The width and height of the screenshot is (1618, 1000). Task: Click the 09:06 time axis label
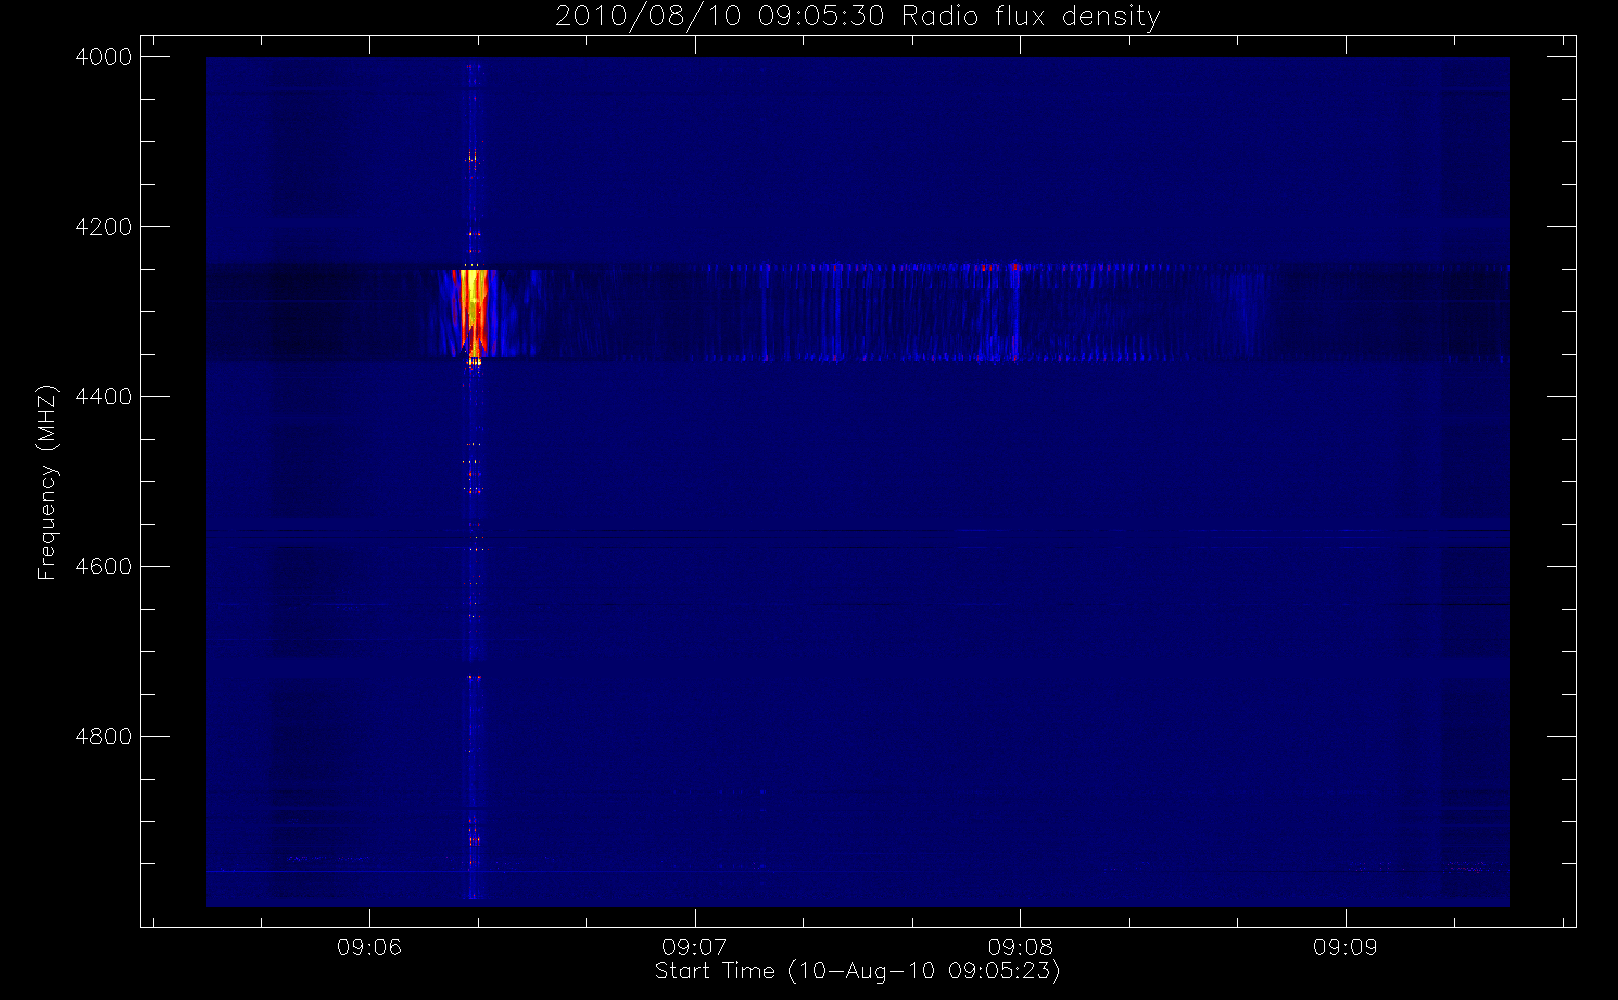pyautogui.click(x=369, y=947)
